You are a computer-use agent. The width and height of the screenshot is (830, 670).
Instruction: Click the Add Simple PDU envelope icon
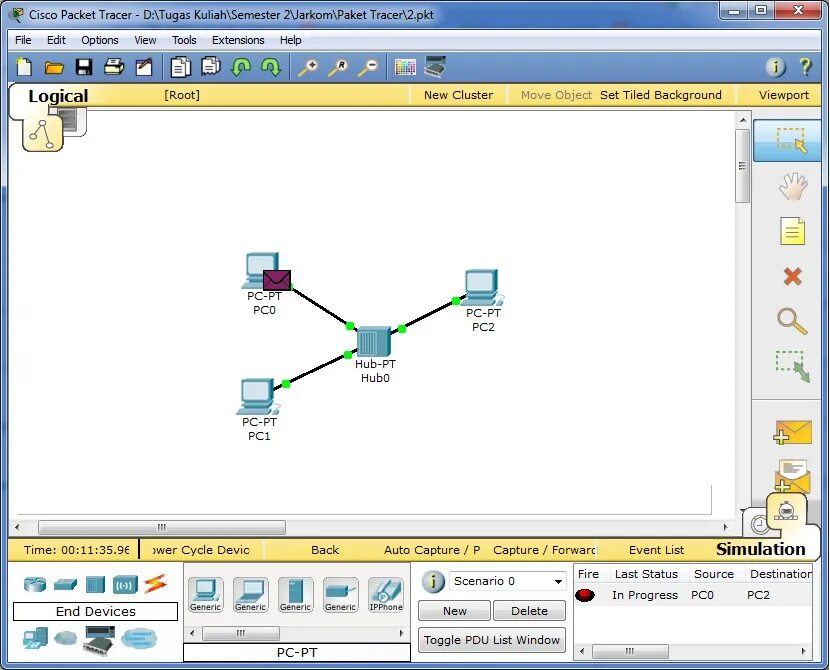point(792,432)
